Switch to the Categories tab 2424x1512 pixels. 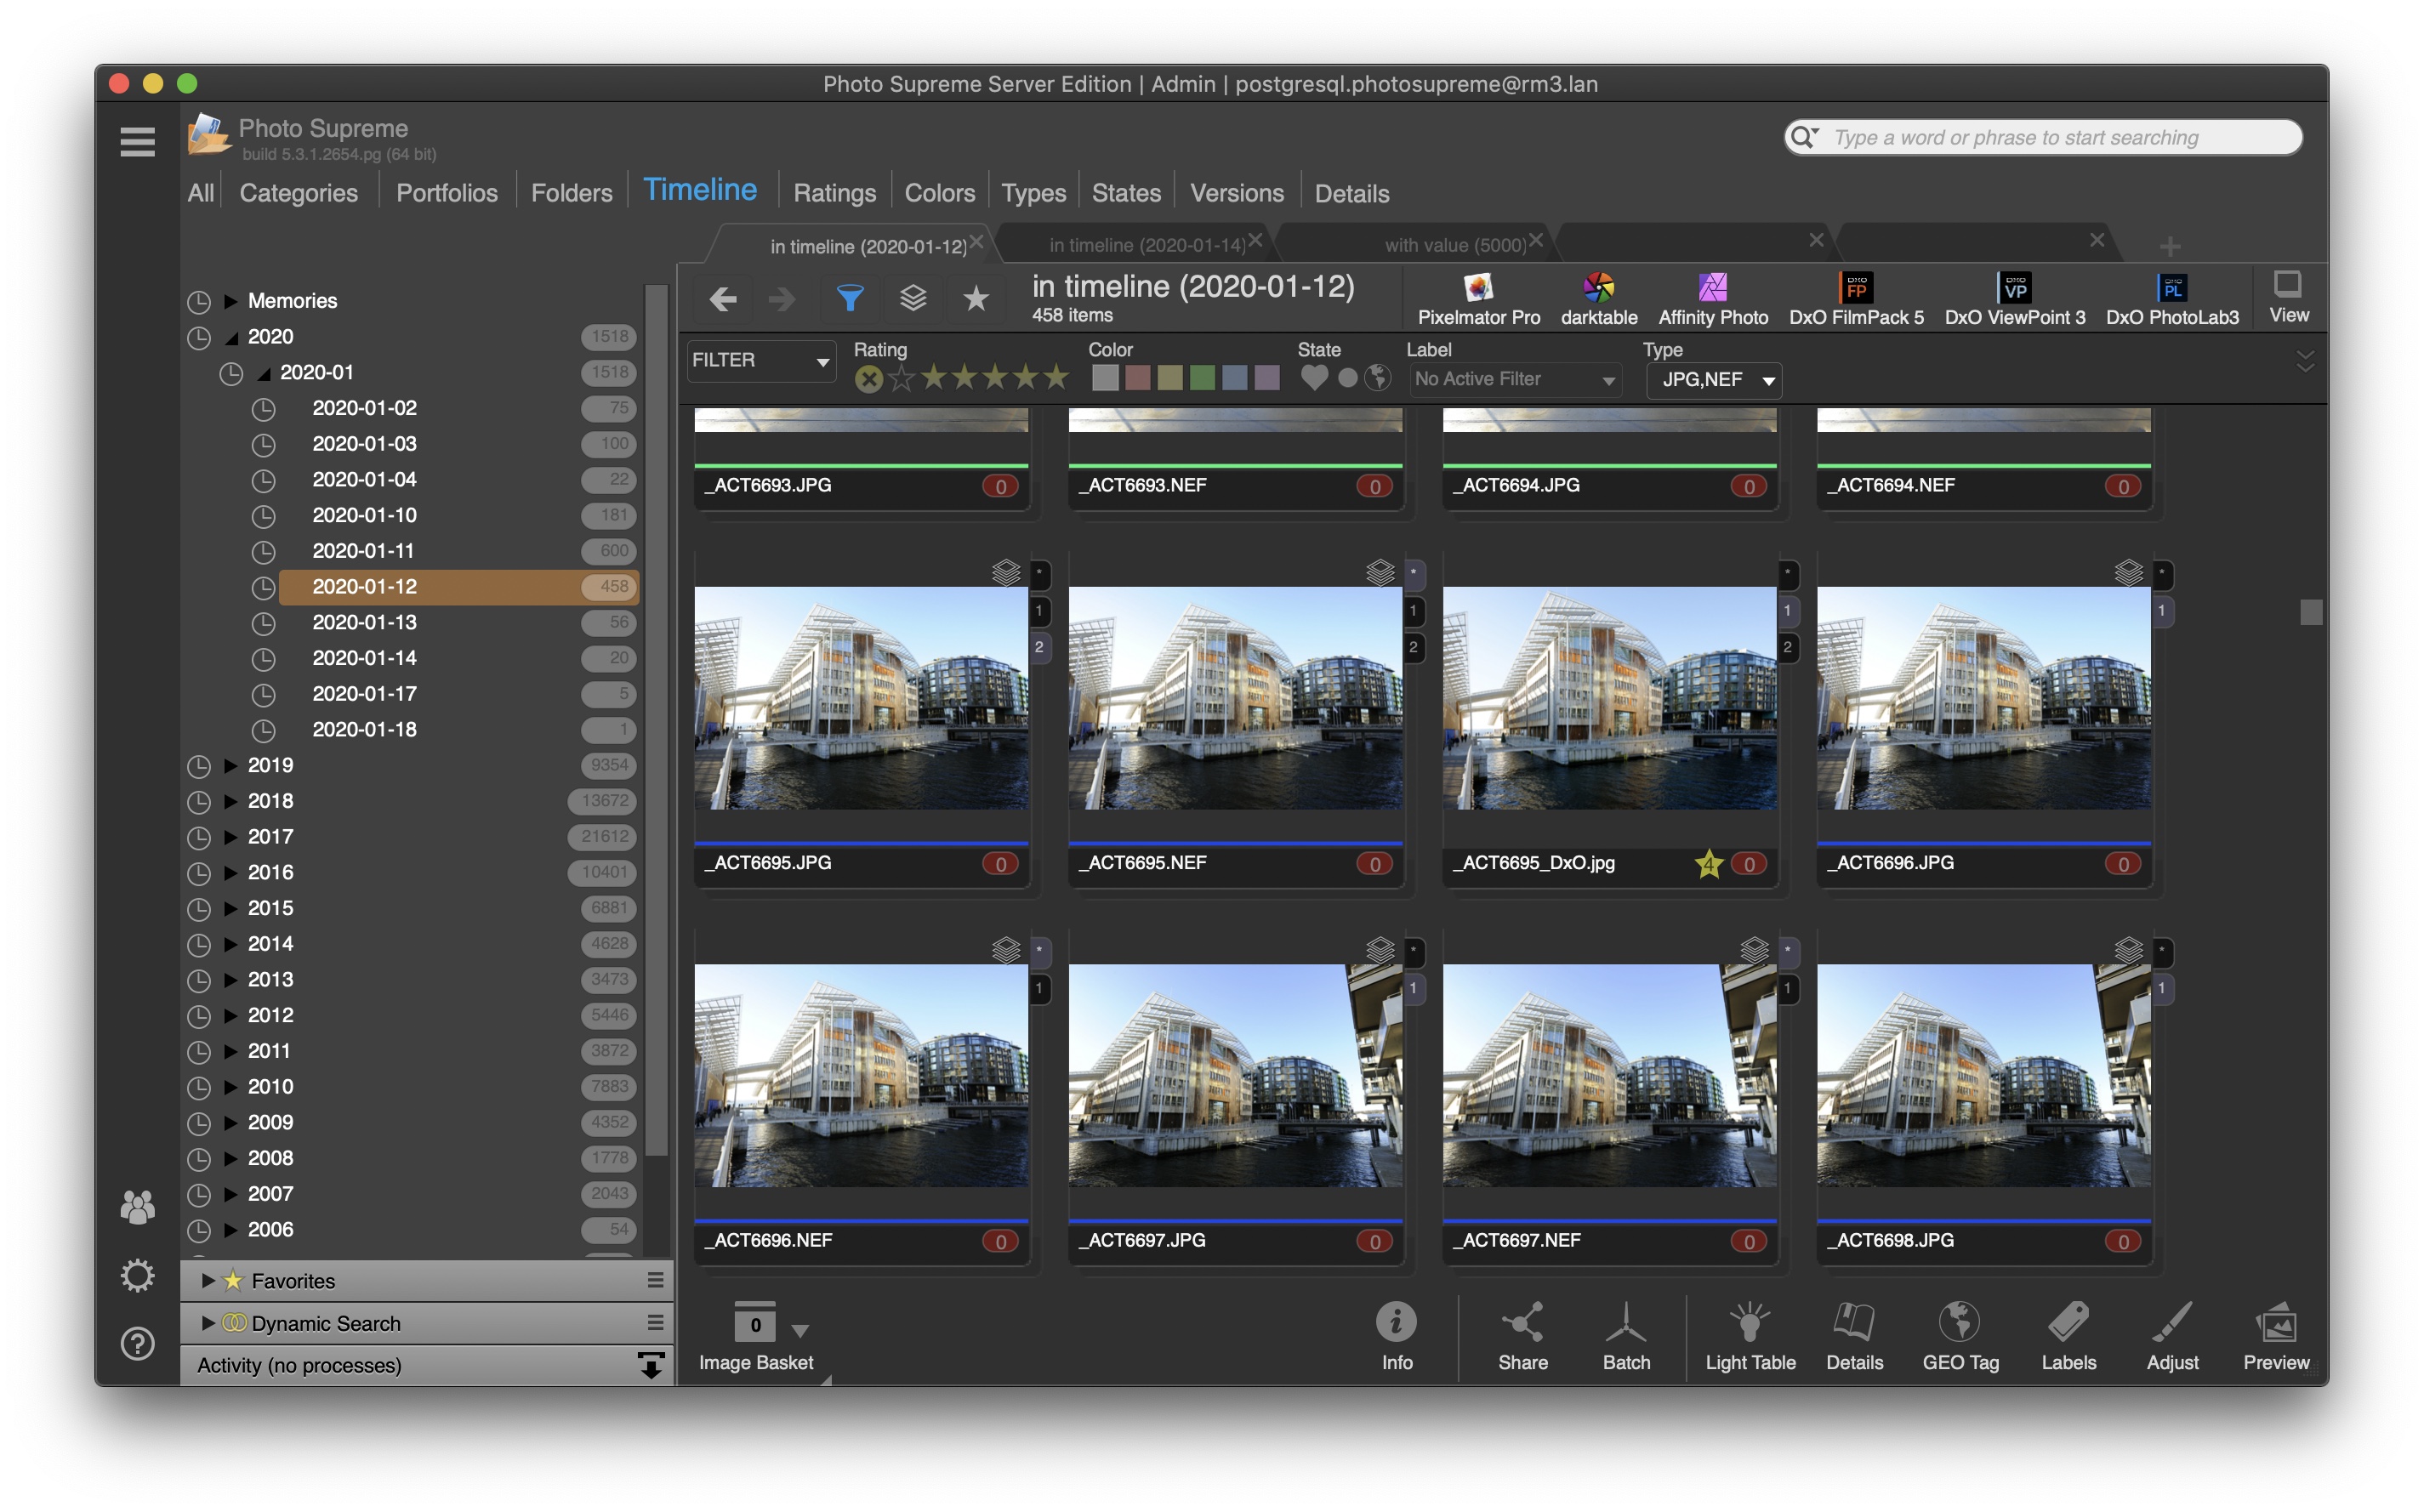(298, 193)
